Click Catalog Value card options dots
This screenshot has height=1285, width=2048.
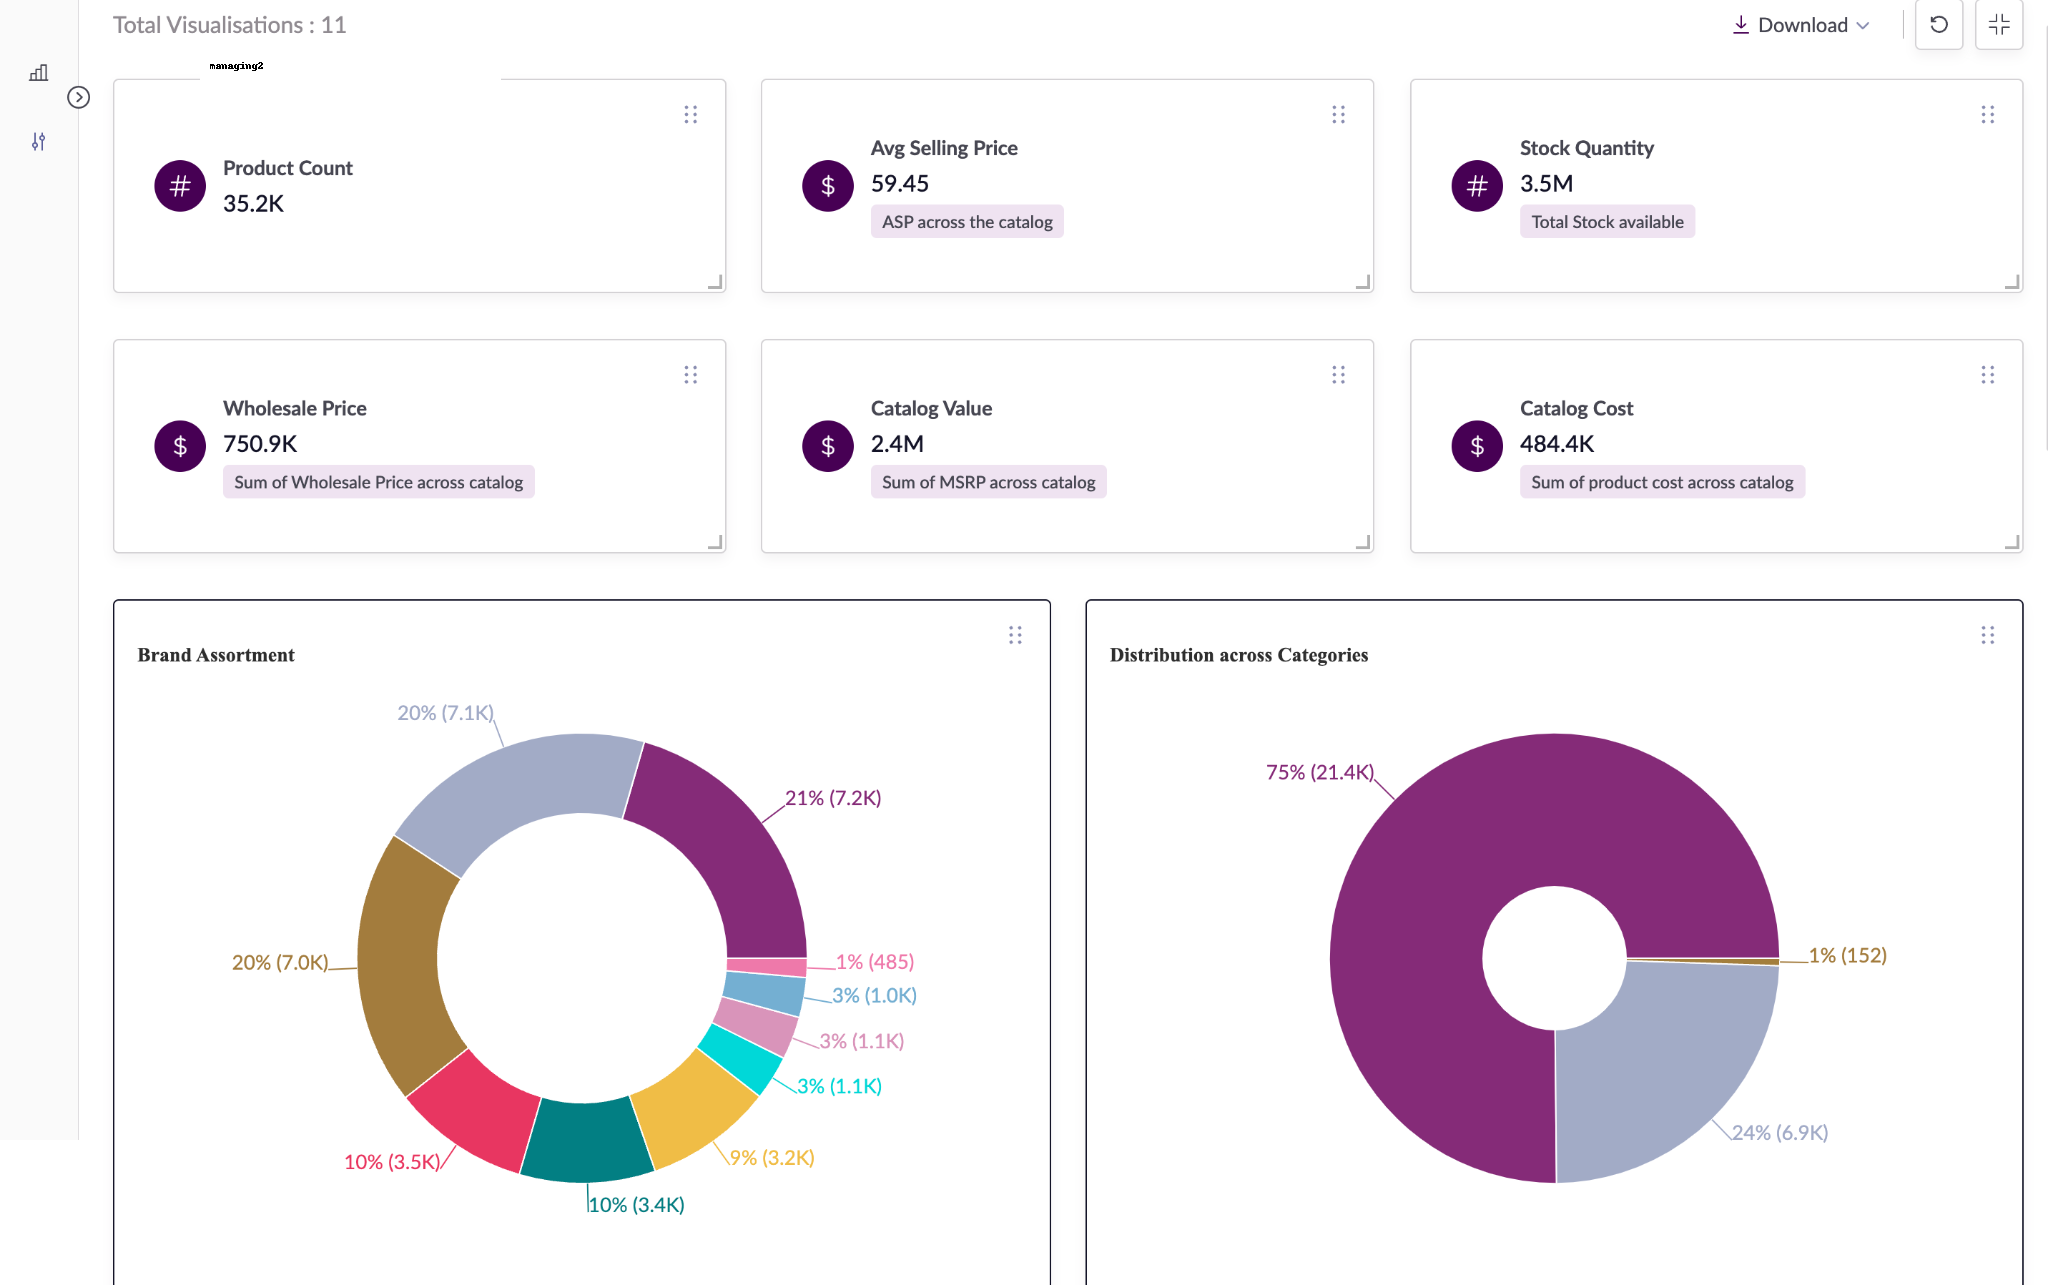(1338, 374)
